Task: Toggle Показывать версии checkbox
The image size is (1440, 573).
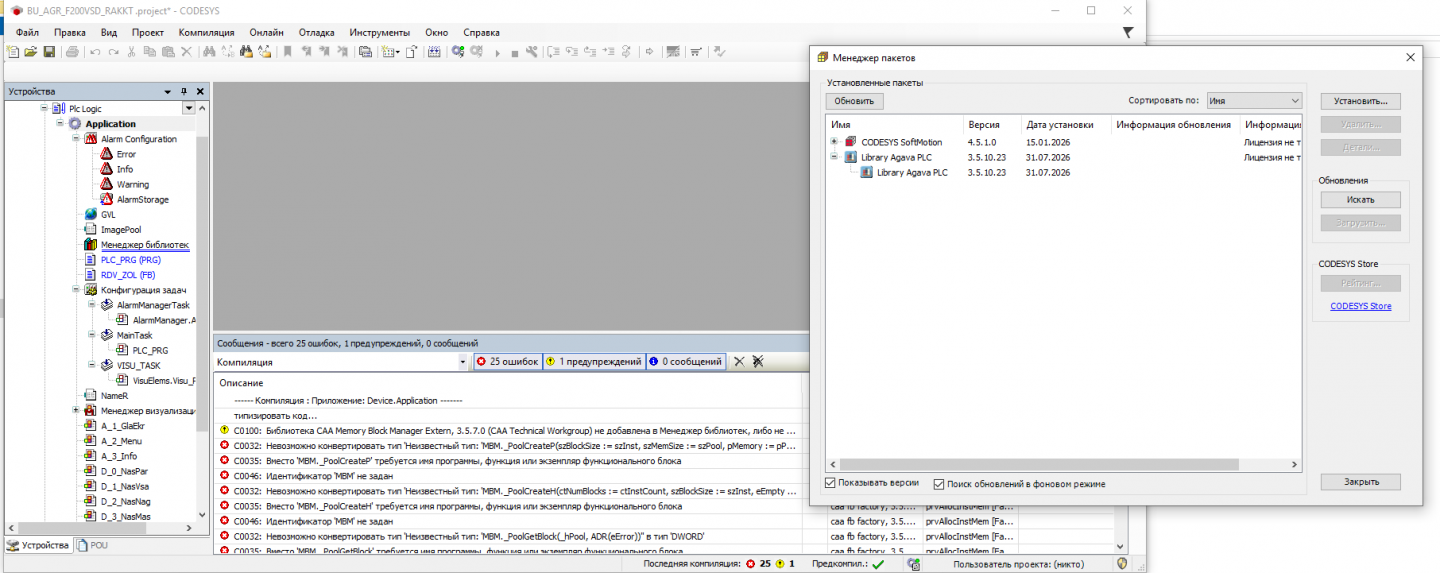Action: tap(830, 484)
